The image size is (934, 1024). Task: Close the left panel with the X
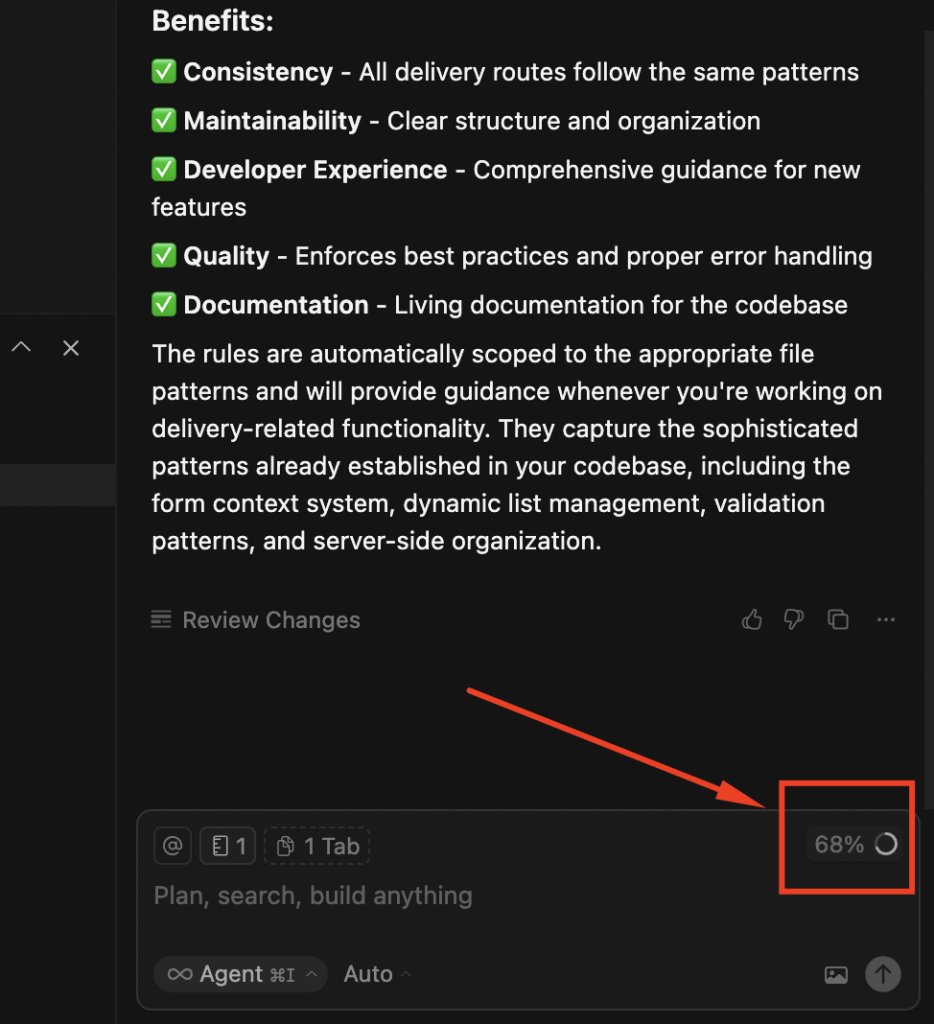71,348
